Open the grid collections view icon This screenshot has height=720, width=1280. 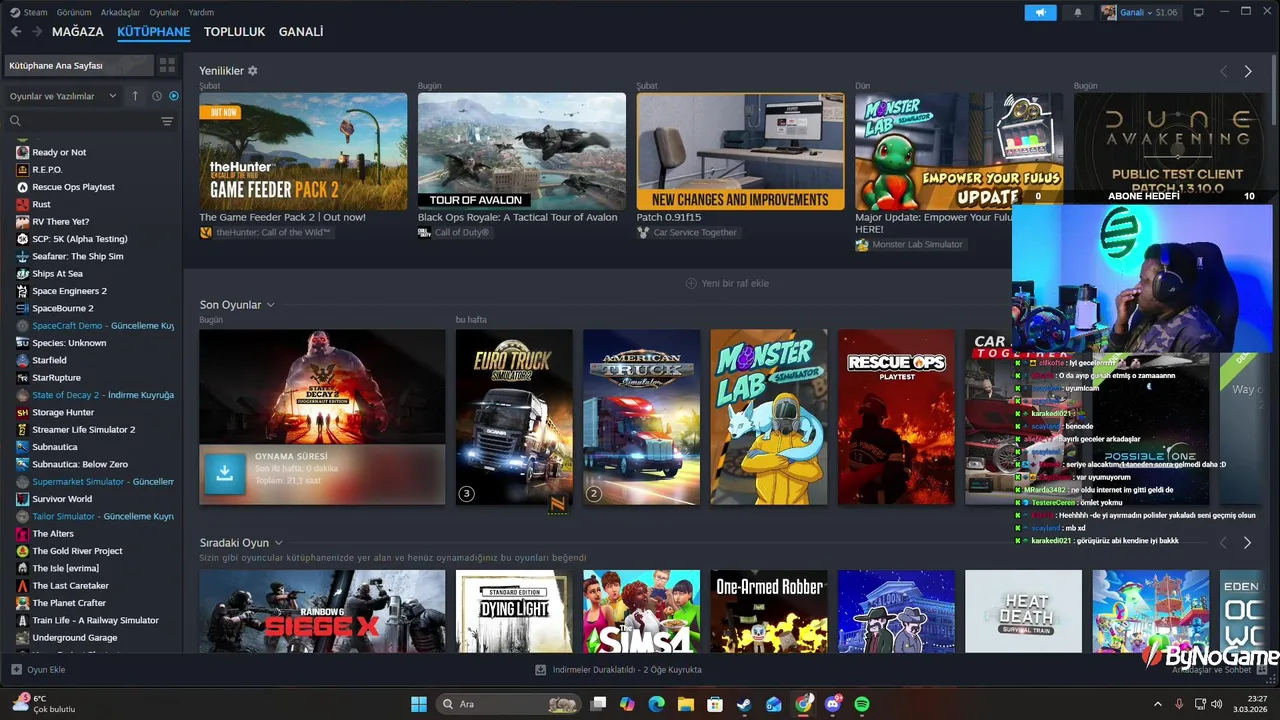[x=167, y=65]
